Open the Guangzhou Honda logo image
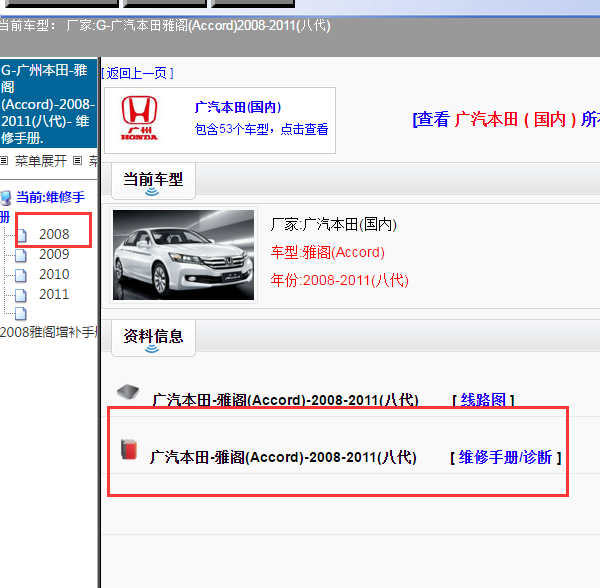The width and height of the screenshot is (600, 588). coord(139,118)
